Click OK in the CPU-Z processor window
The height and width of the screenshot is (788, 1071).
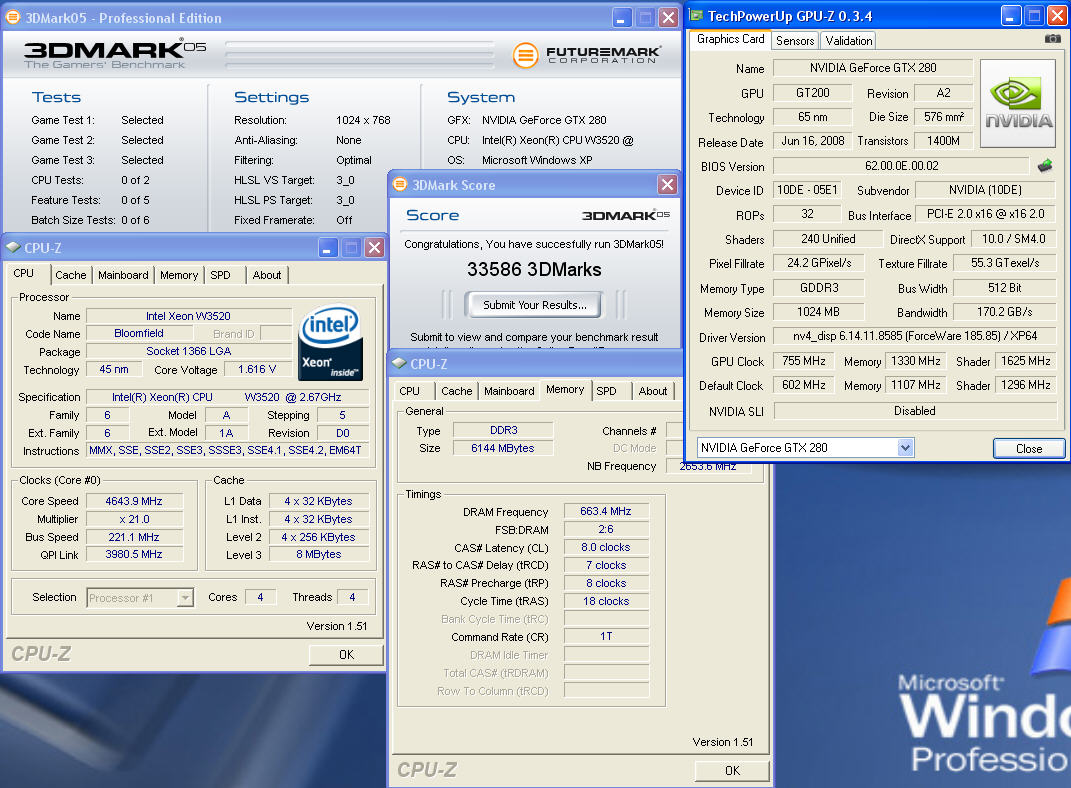[x=346, y=654]
